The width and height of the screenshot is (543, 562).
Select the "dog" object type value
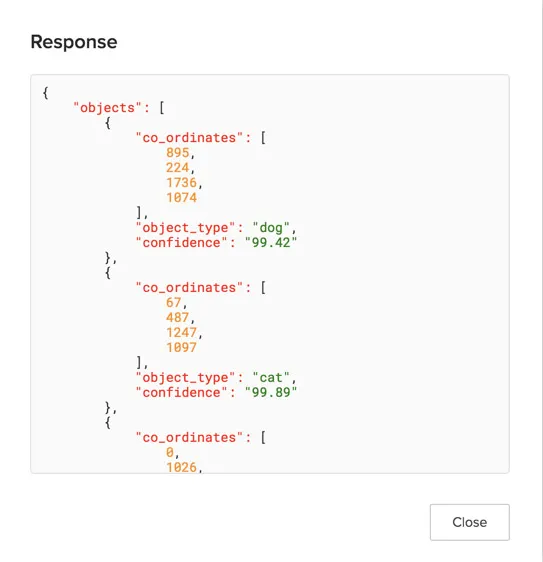pos(271,228)
